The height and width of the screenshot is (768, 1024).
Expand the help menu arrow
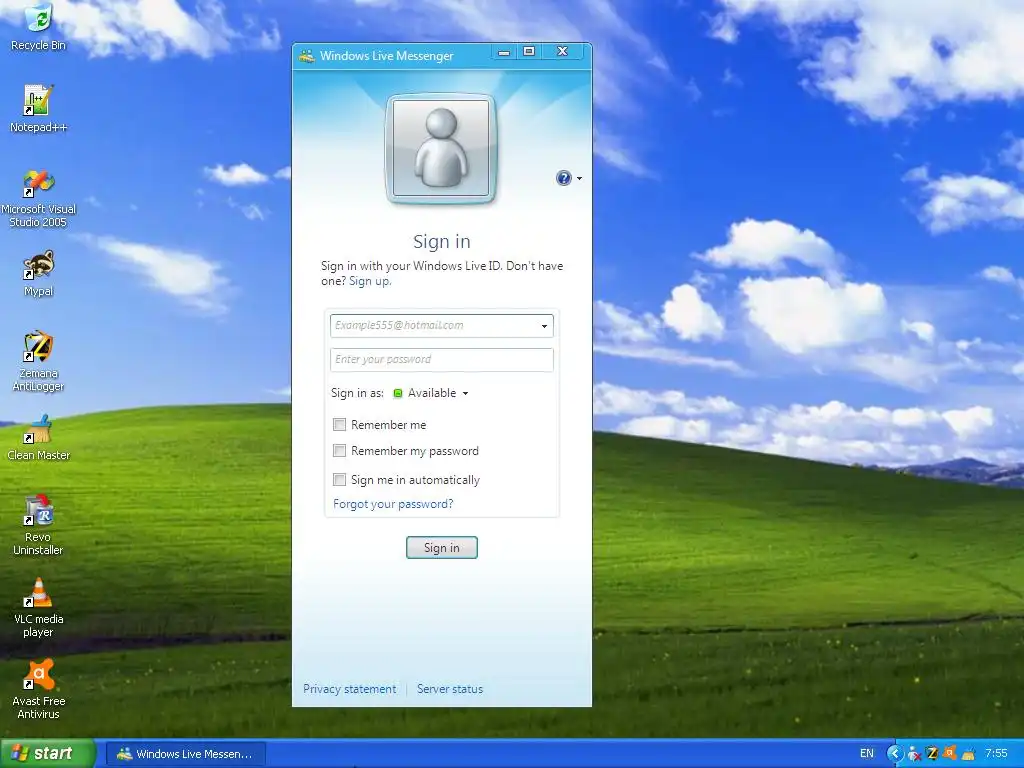click(x=579, y=178)
